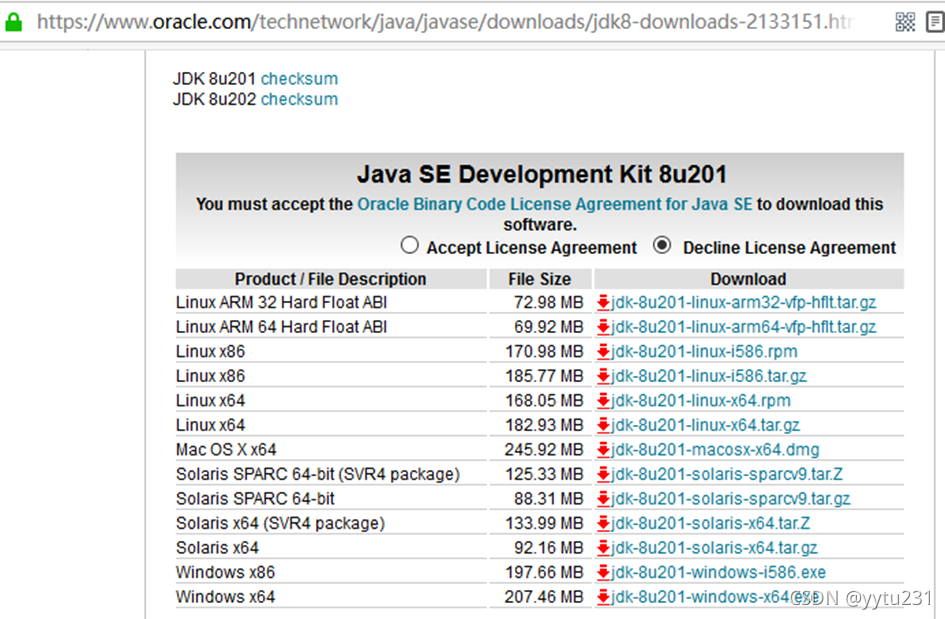This screenshot has width=945, height=619.
Task: Download jdk-8u201-solaris-x64.tar.Z link
Action: point(711,523)
